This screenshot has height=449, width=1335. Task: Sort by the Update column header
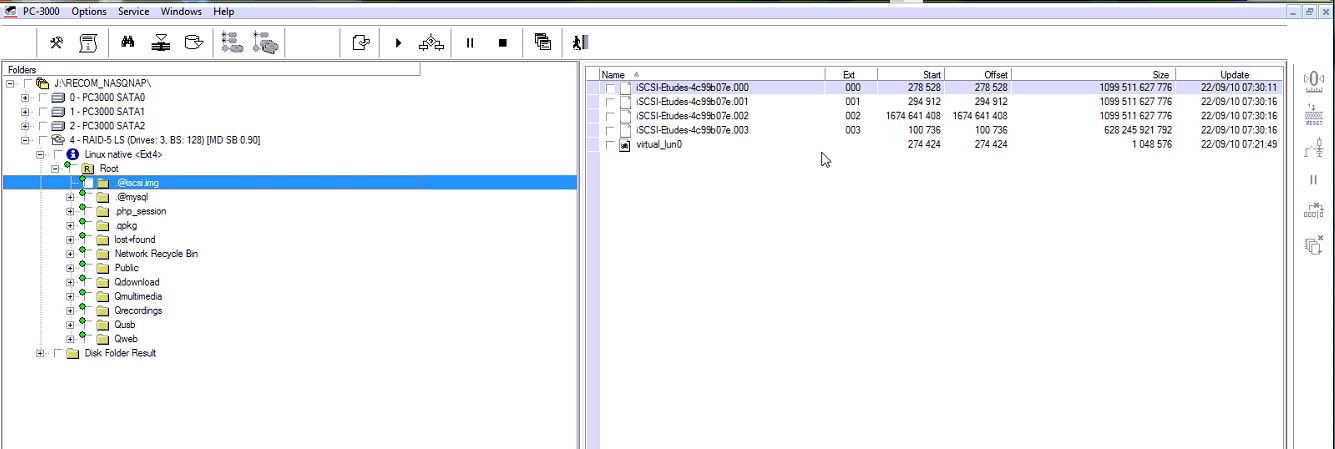[1229, 74]
